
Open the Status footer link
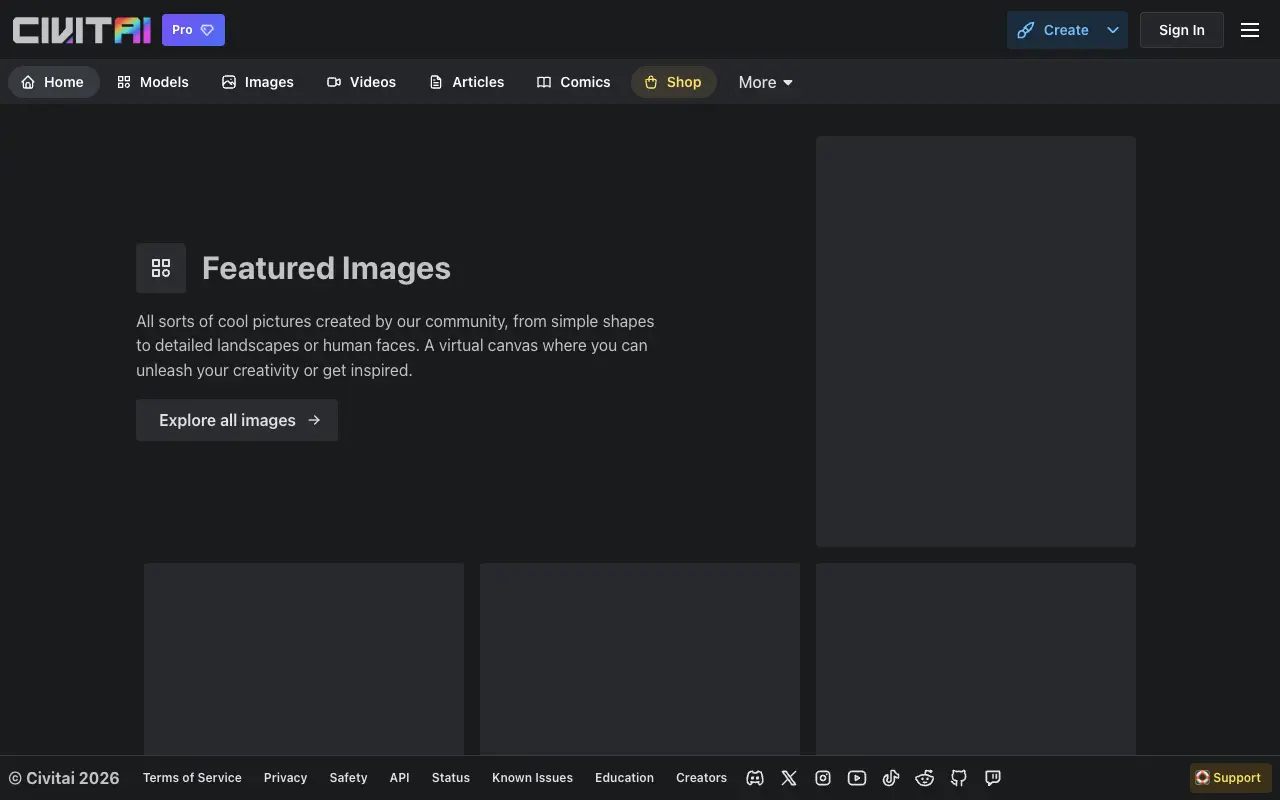pyautogui.click(x=451, y=778)
